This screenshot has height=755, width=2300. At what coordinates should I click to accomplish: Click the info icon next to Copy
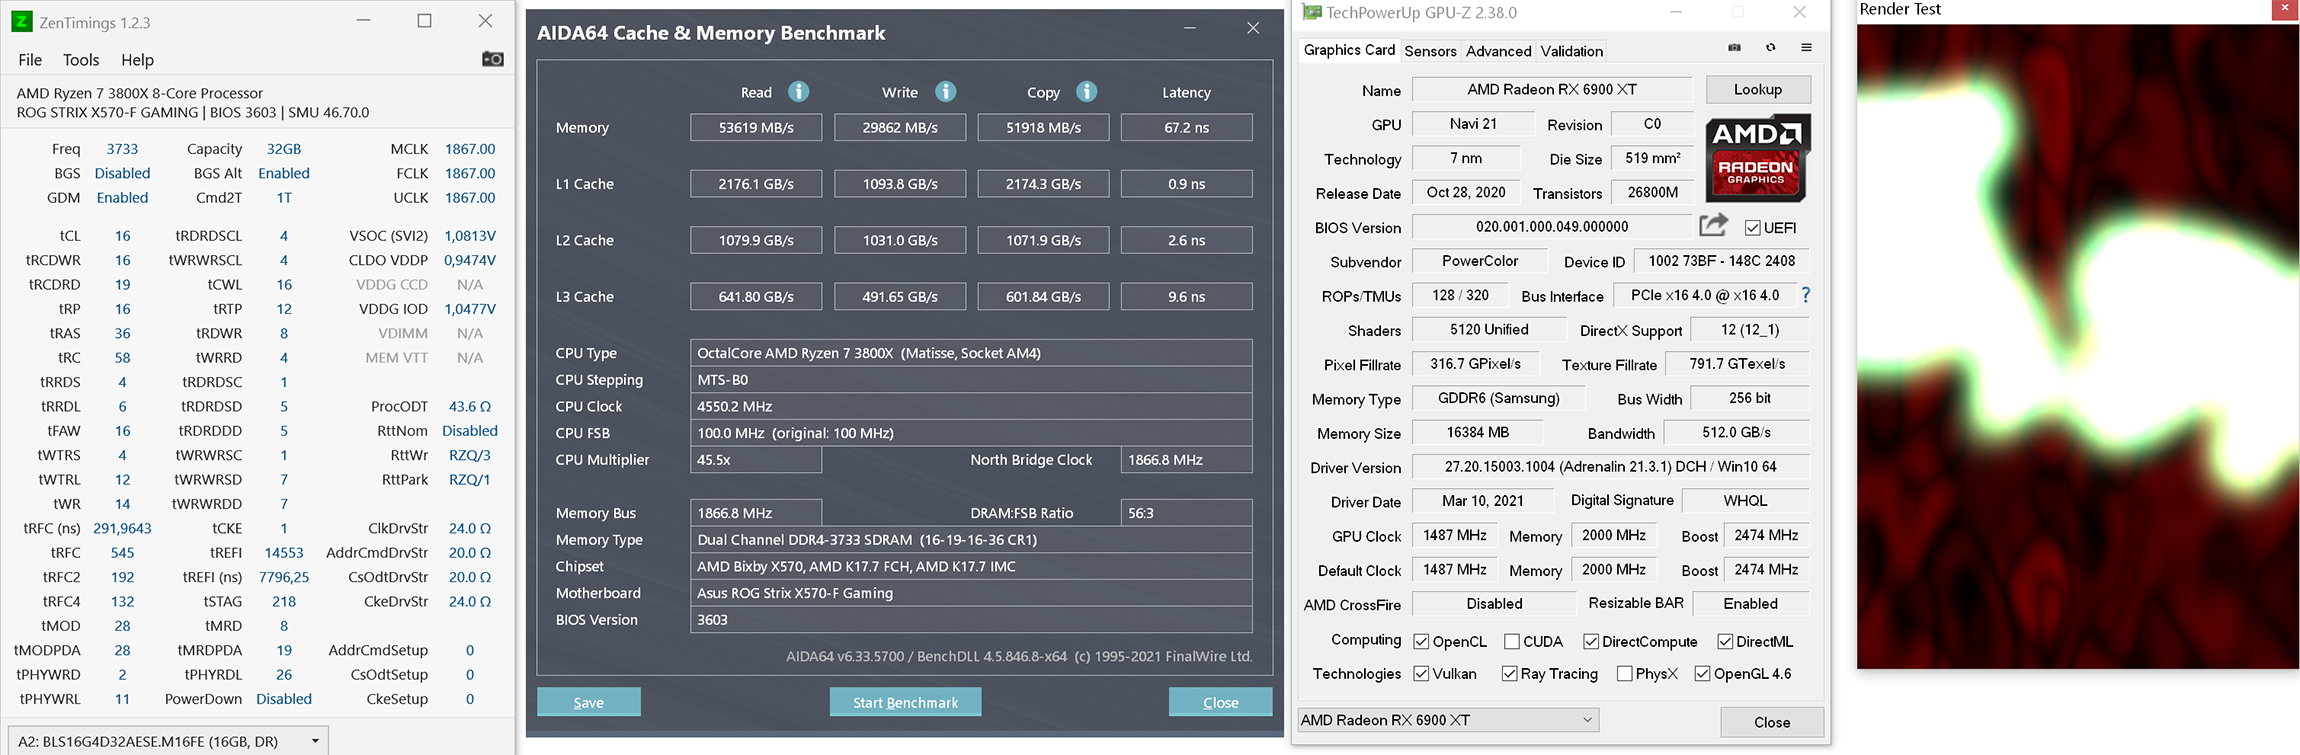pos(1087,92)
